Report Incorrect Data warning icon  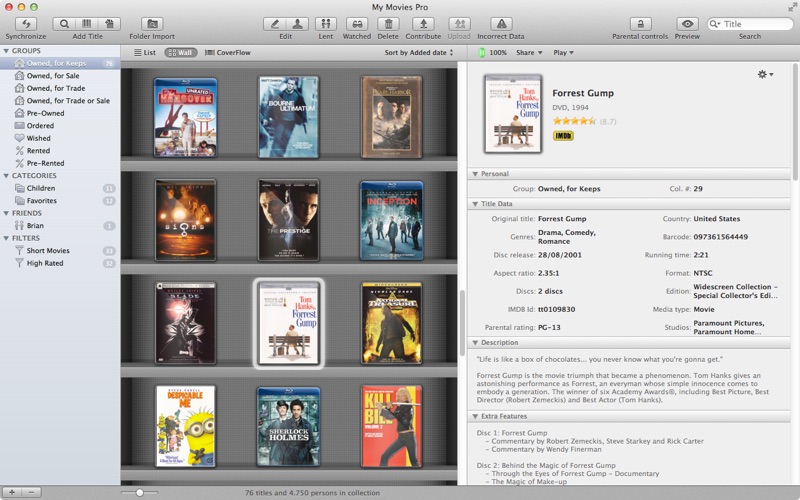(501, 23)
